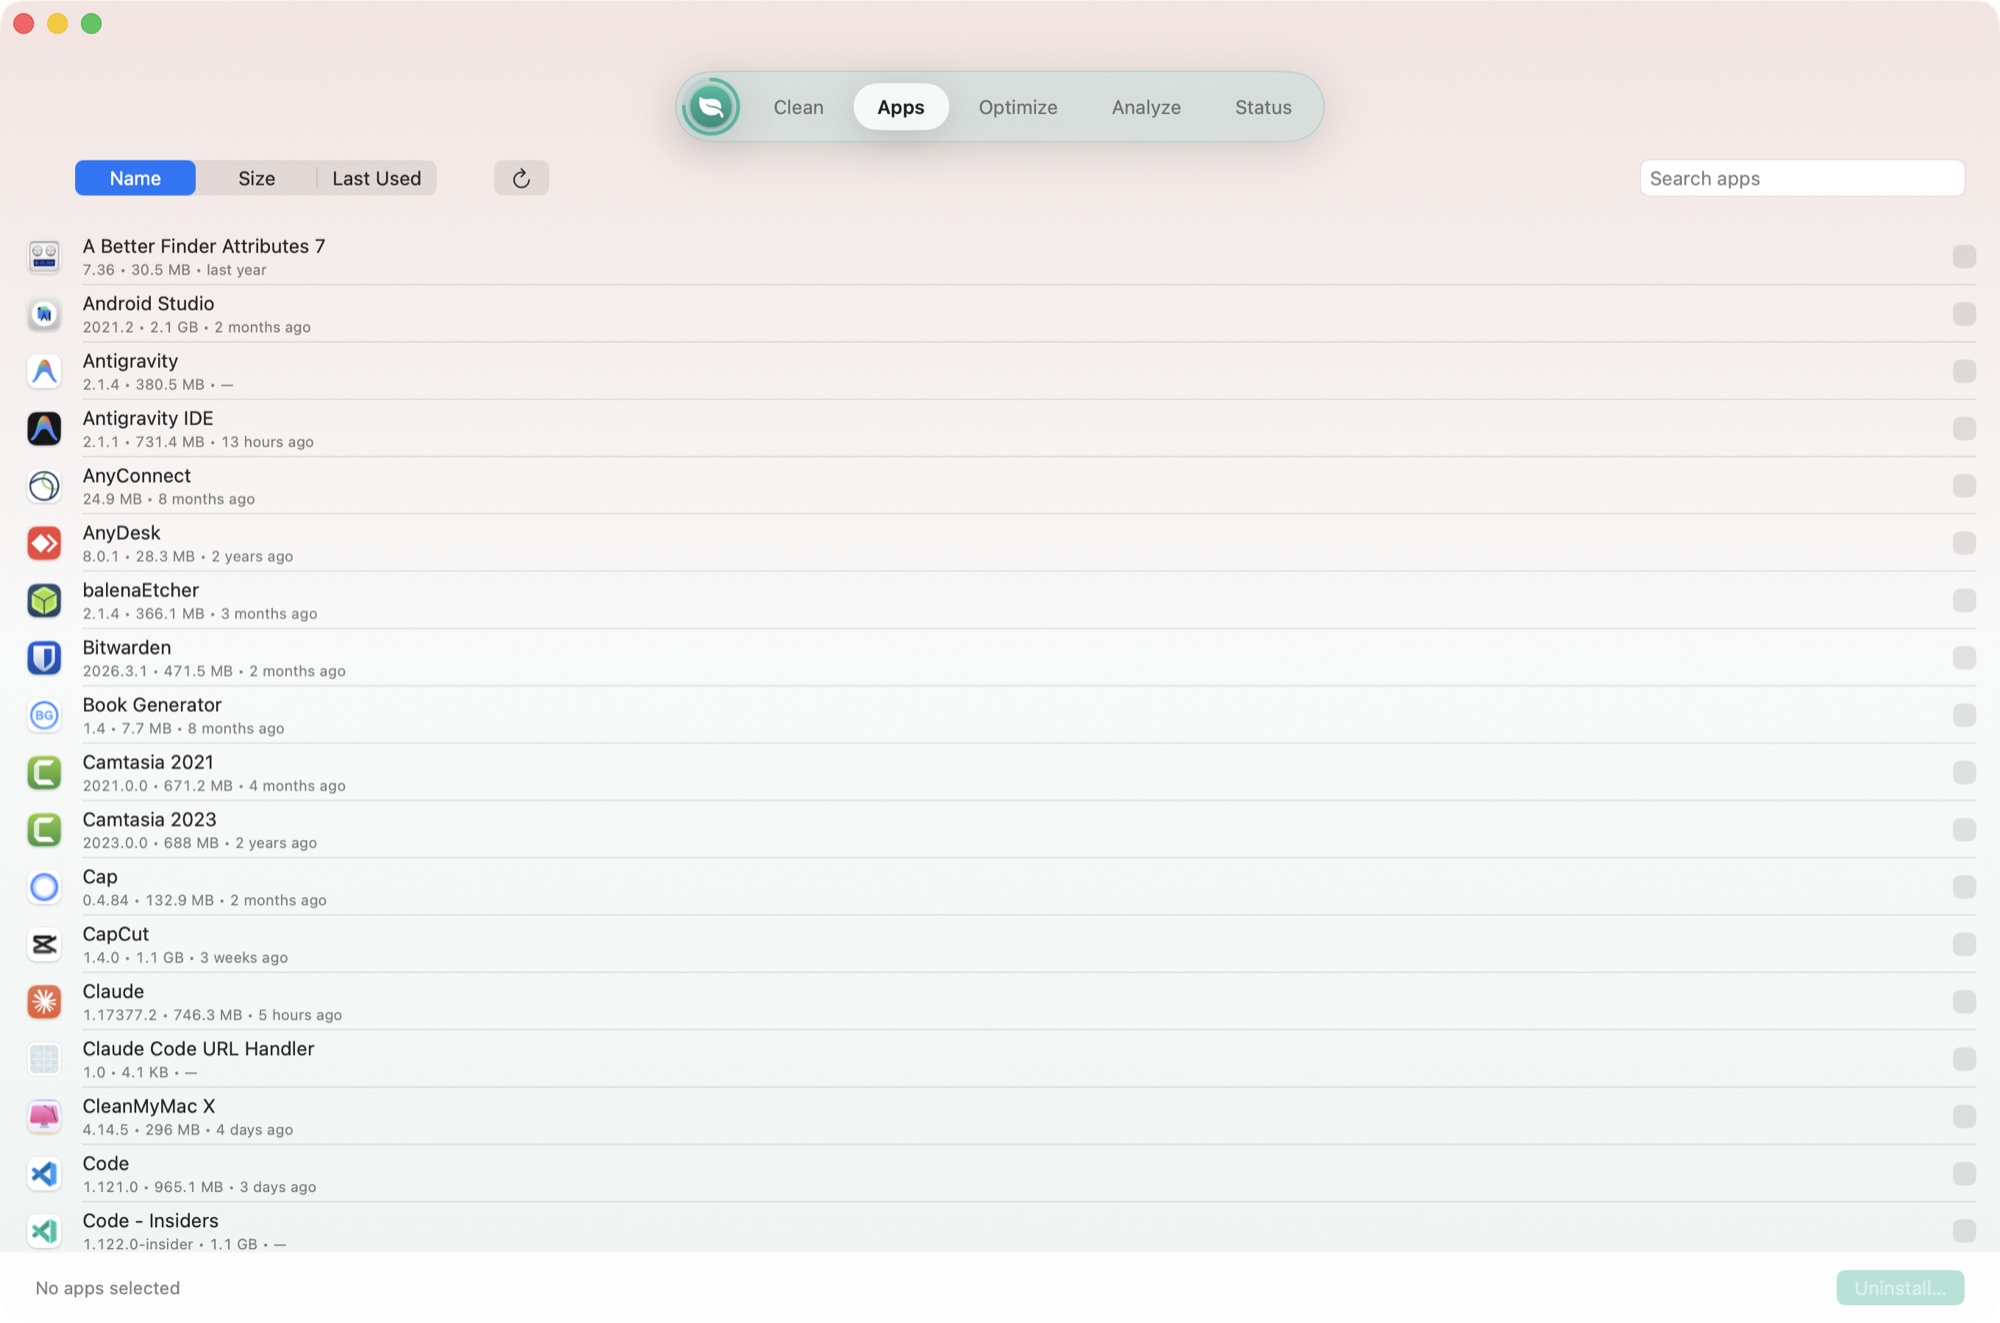Select the CapCut checkbox
Screen dimensions: 2000x1323
(x=1964, y=944)
